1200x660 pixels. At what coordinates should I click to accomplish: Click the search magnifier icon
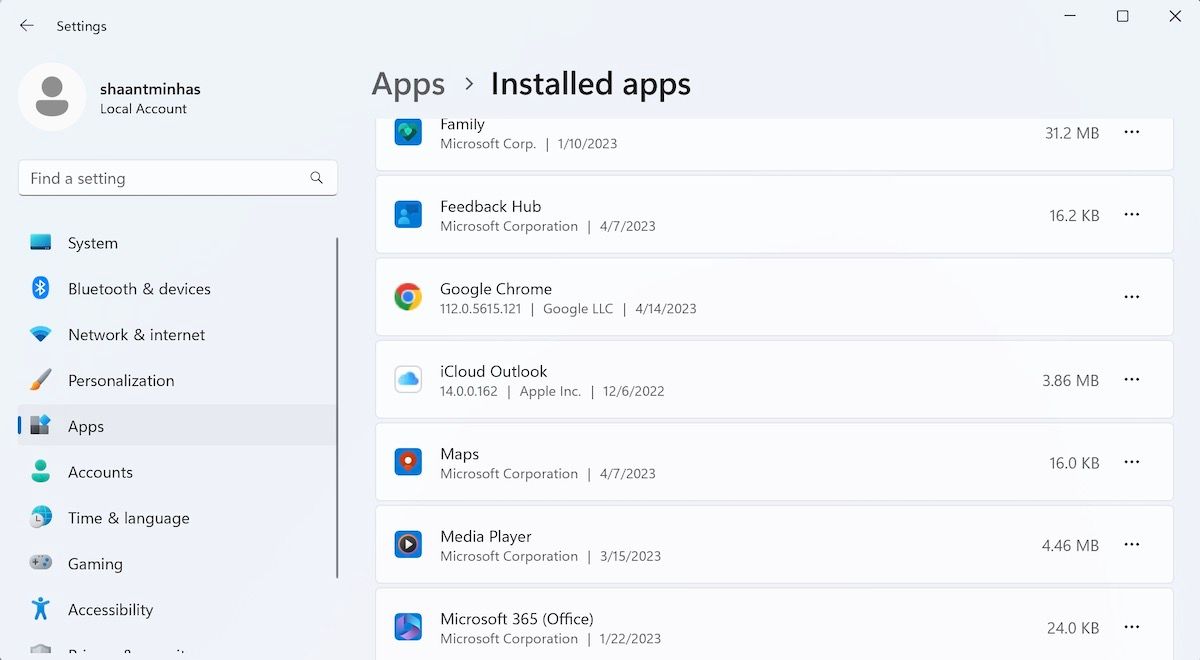point(316,178)
